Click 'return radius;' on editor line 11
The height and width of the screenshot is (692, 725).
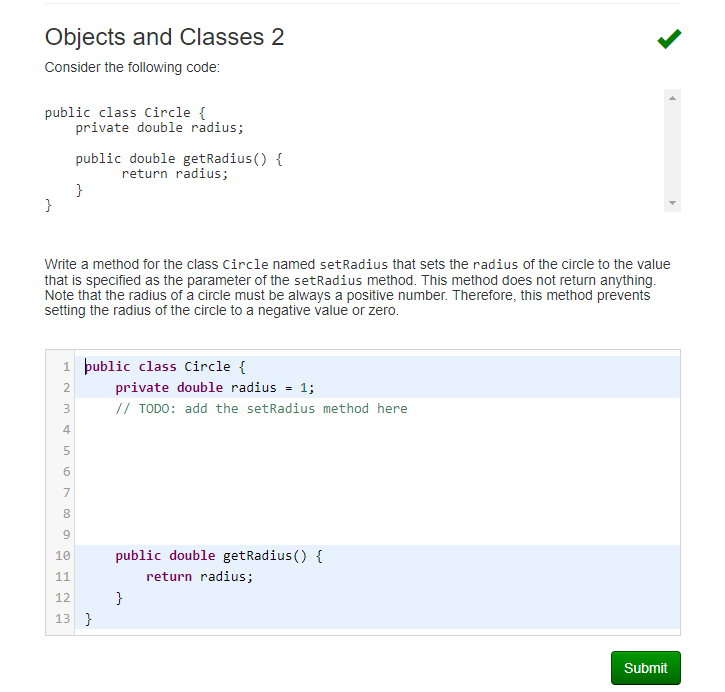(x=199, y=576)
